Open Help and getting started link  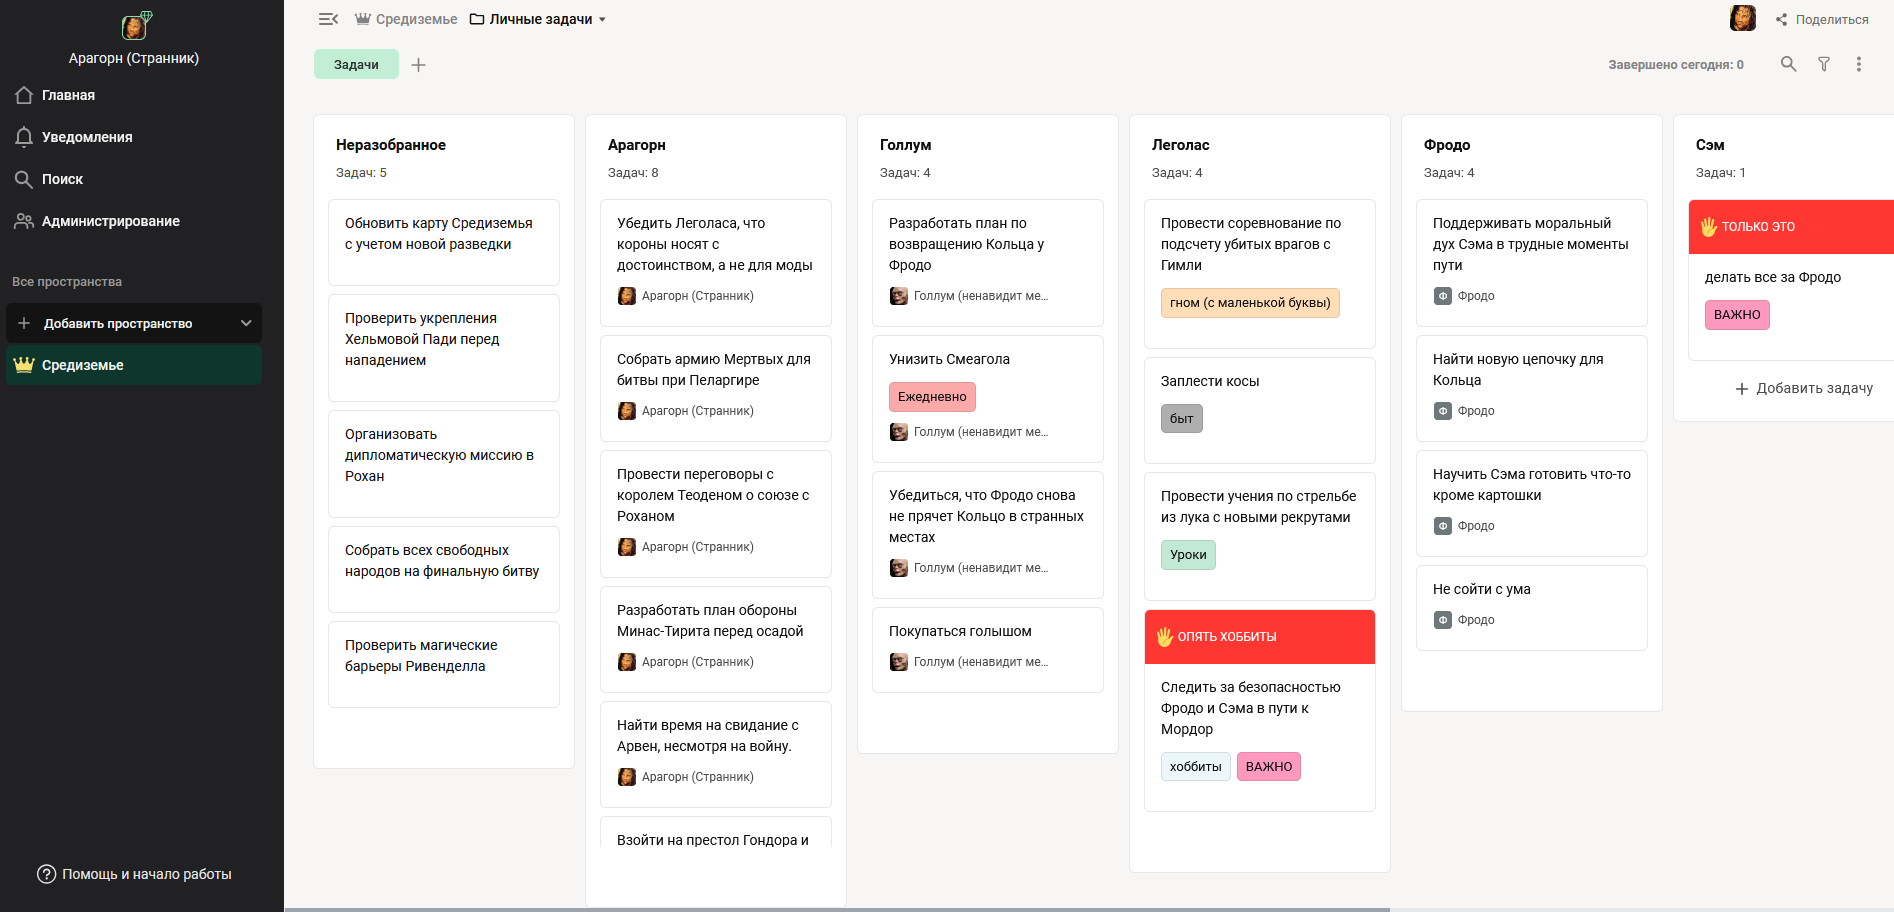coord(135,874)
